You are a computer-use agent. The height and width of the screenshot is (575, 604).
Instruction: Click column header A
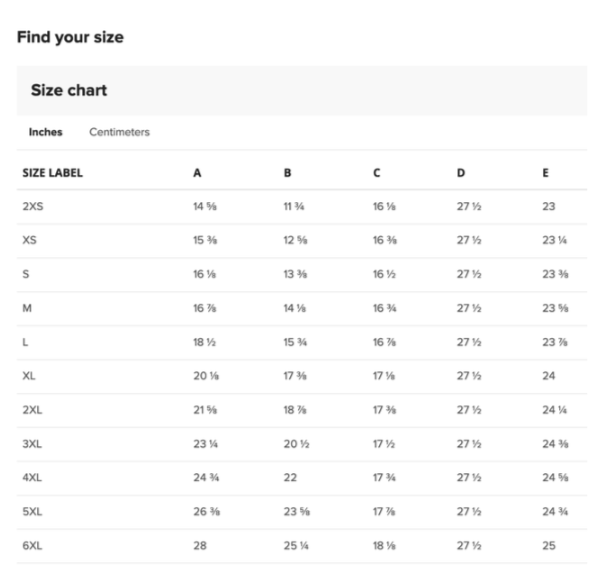point(197,173)
